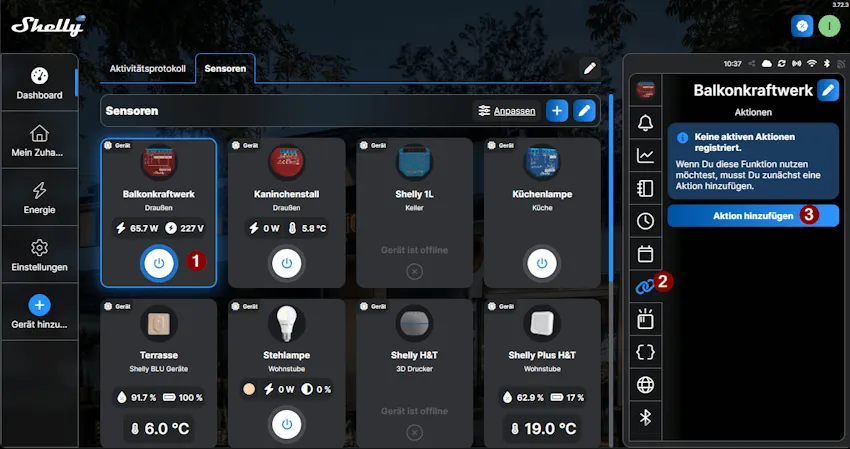Image resolution: width=850 pixels, height=449 pixels.
Task: Open the globe network icon in device panel
Action: tap(645, 385)
